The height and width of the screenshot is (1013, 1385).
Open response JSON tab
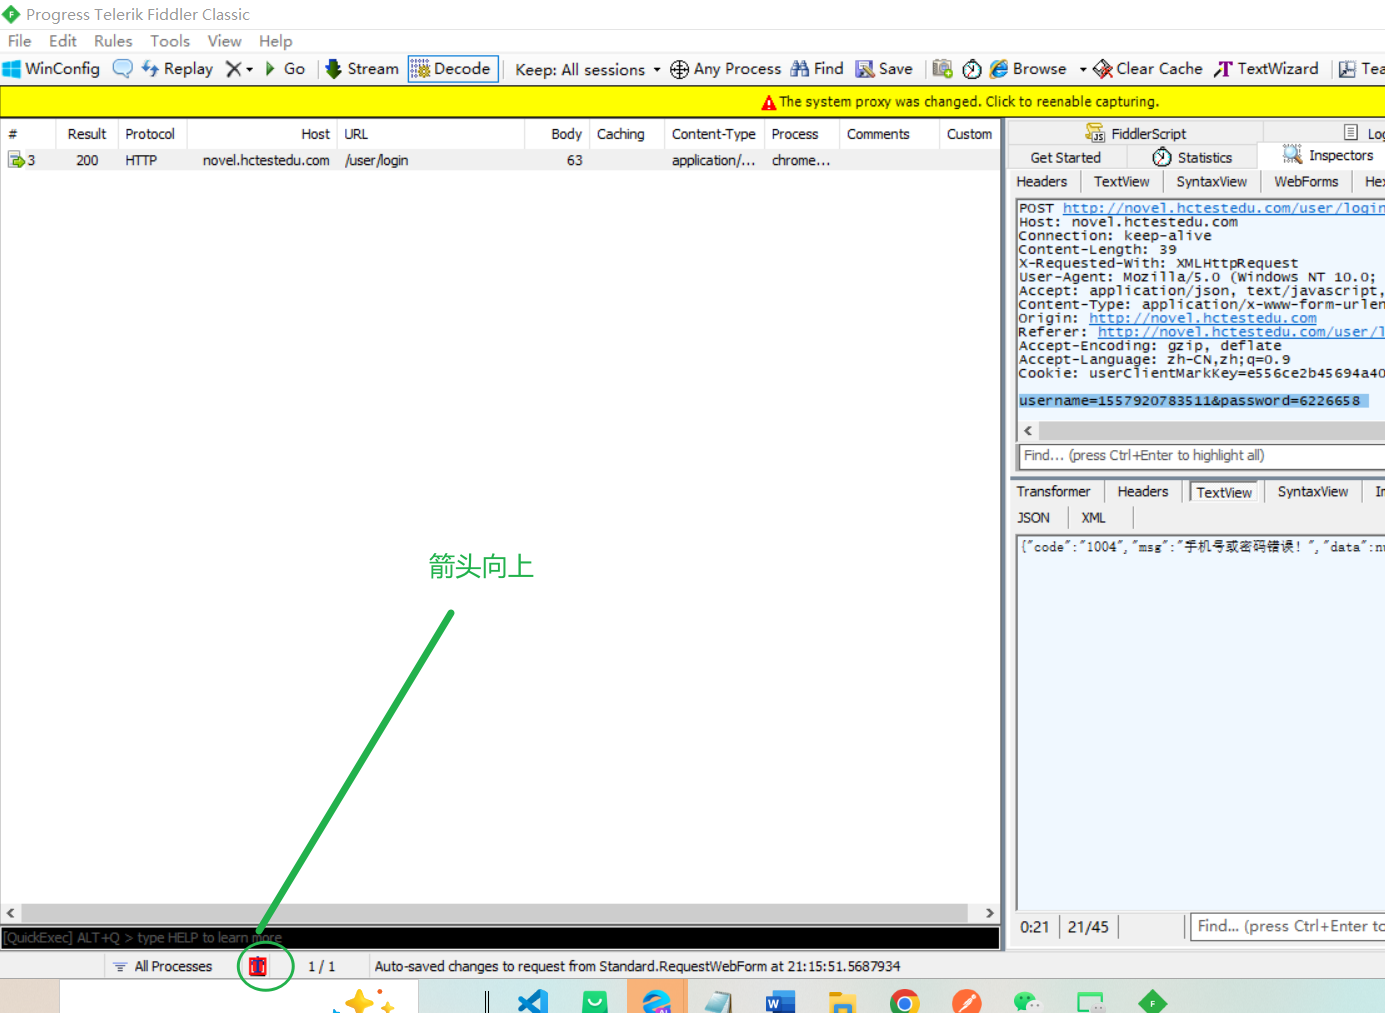(1034, 517)
